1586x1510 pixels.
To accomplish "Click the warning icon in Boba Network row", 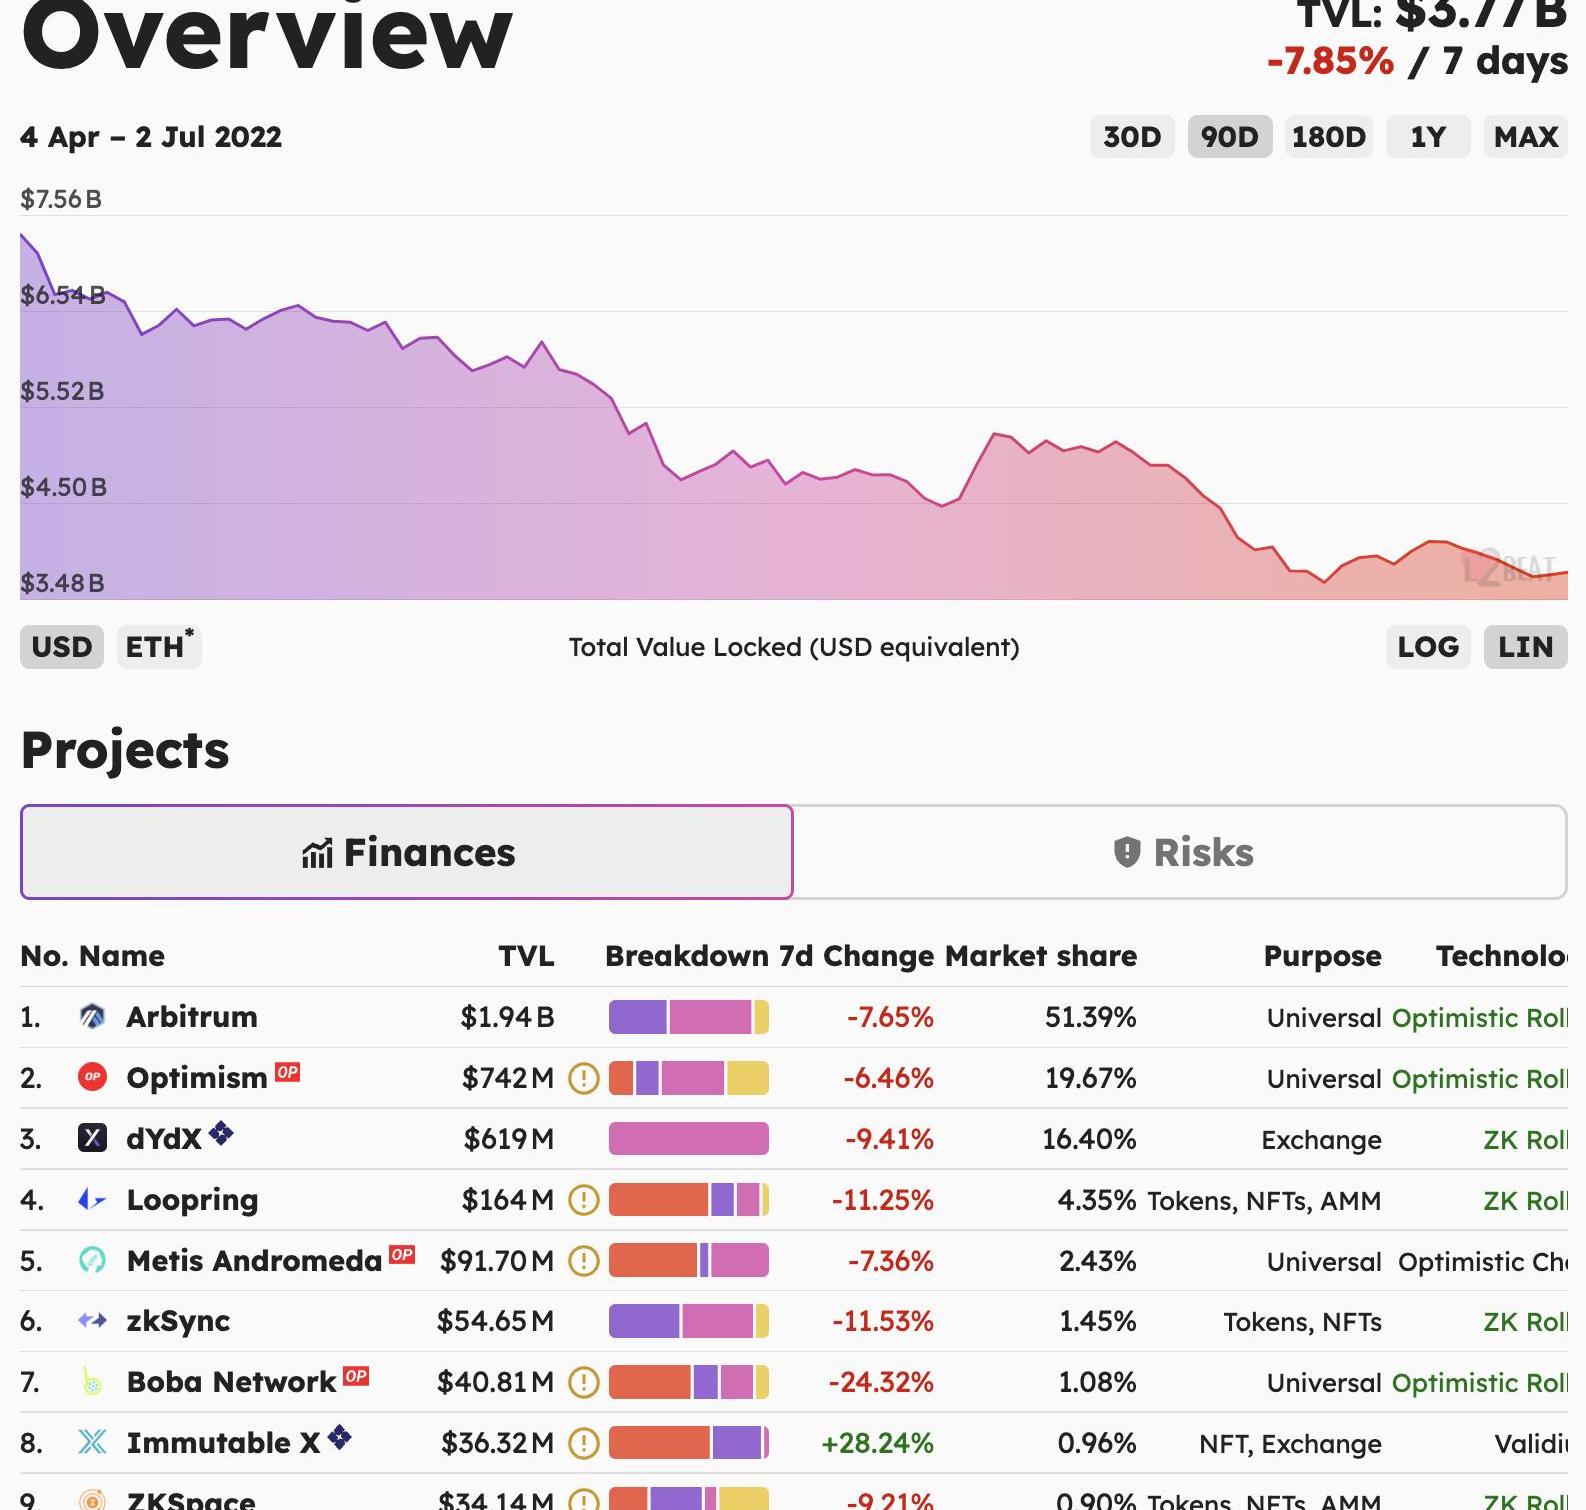I will pos(583,1382).
